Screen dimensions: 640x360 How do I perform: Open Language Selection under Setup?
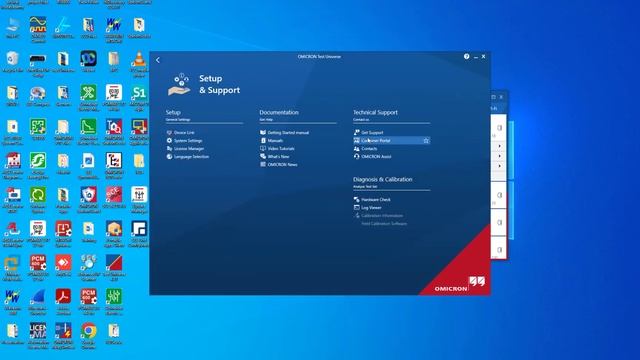pos(187,156)
